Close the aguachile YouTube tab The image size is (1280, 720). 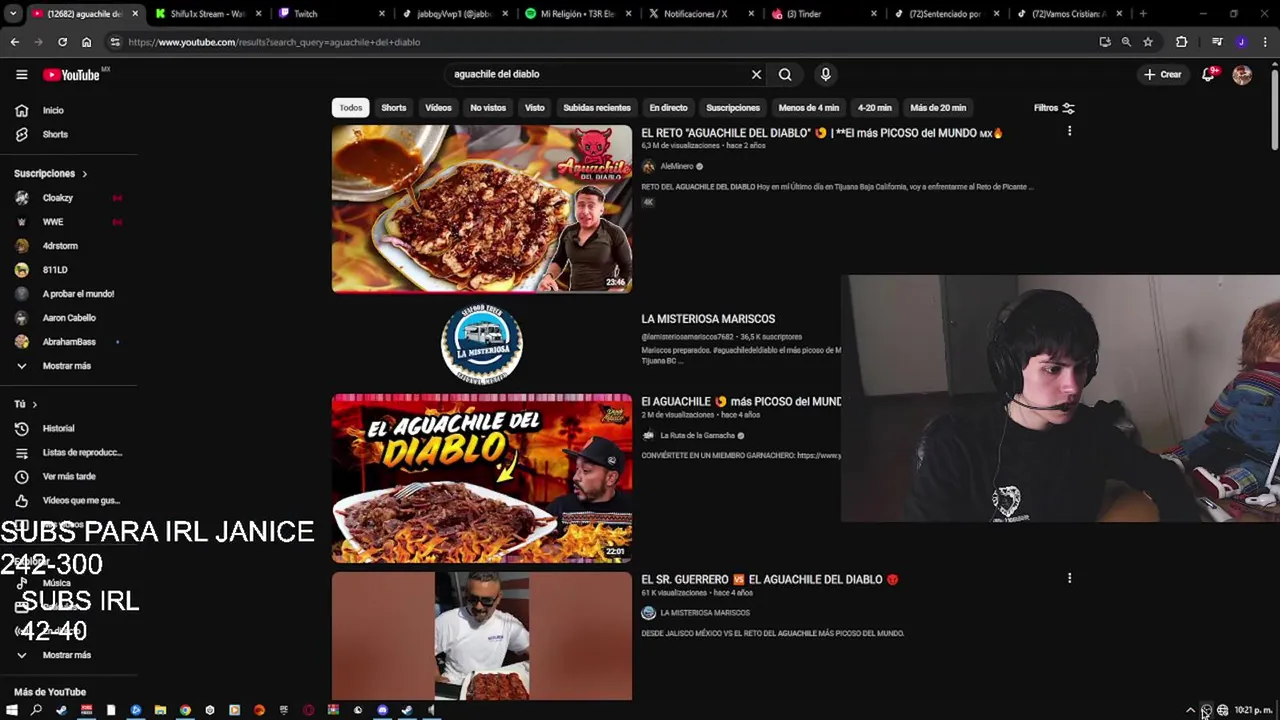(x=135, y=14)
